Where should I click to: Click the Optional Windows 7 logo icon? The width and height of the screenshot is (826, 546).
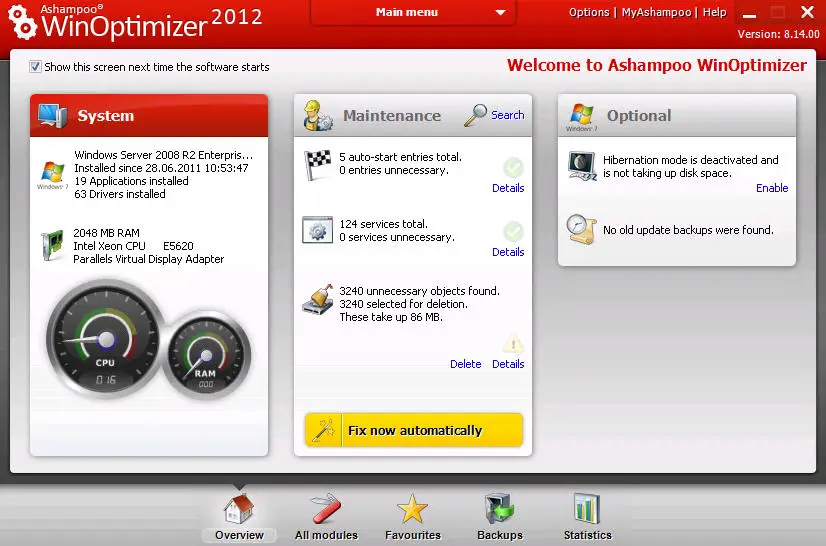click(x=582, y=116)
